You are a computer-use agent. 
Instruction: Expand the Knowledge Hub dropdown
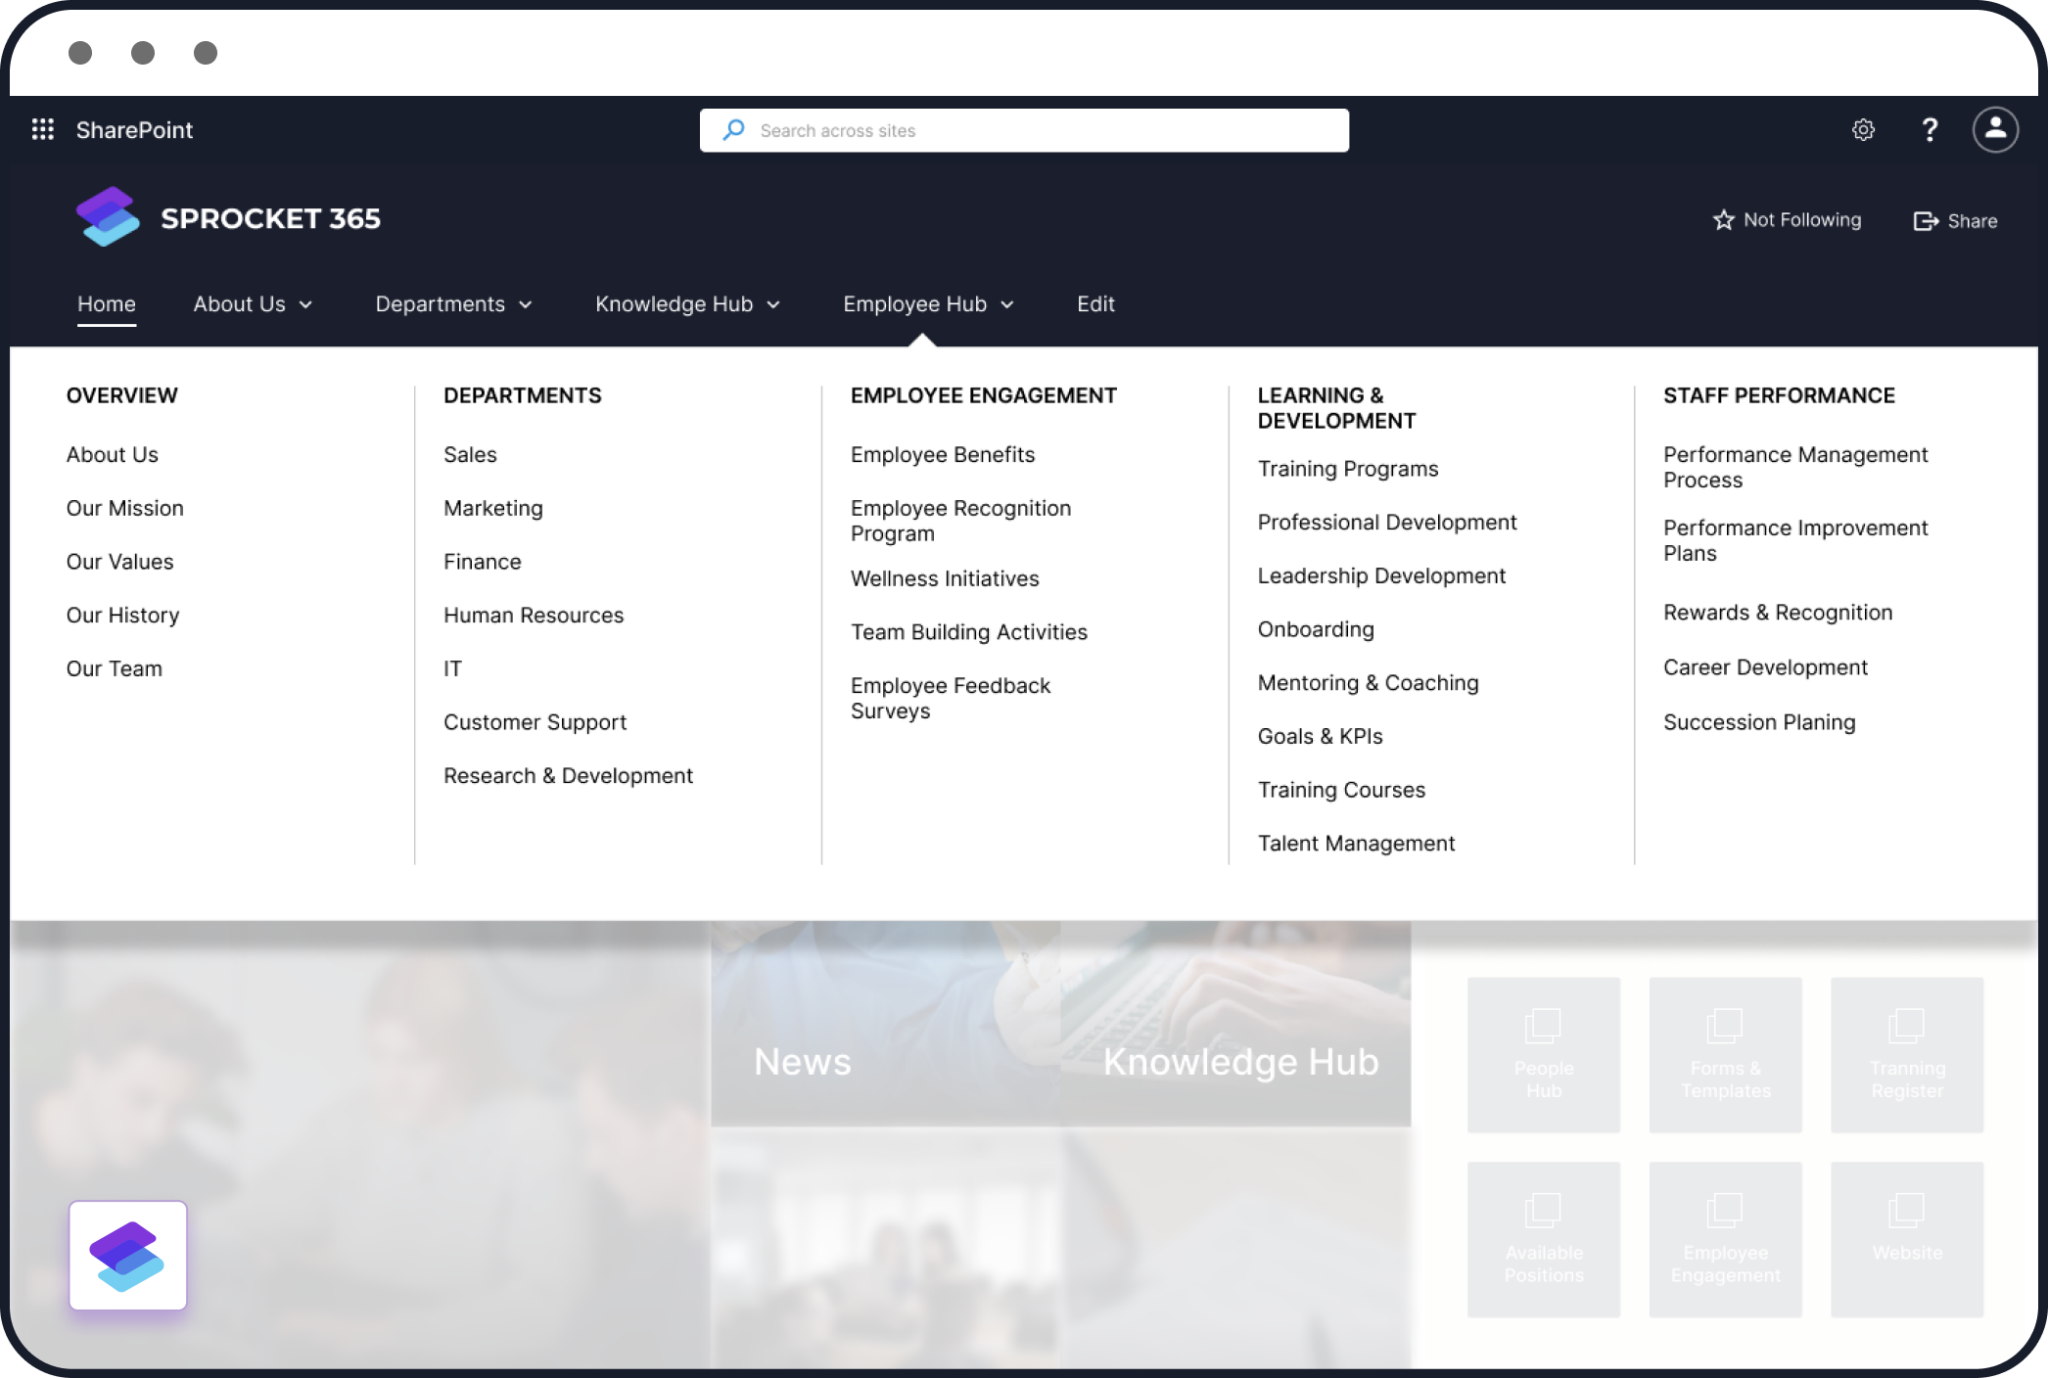coord(687,304)
